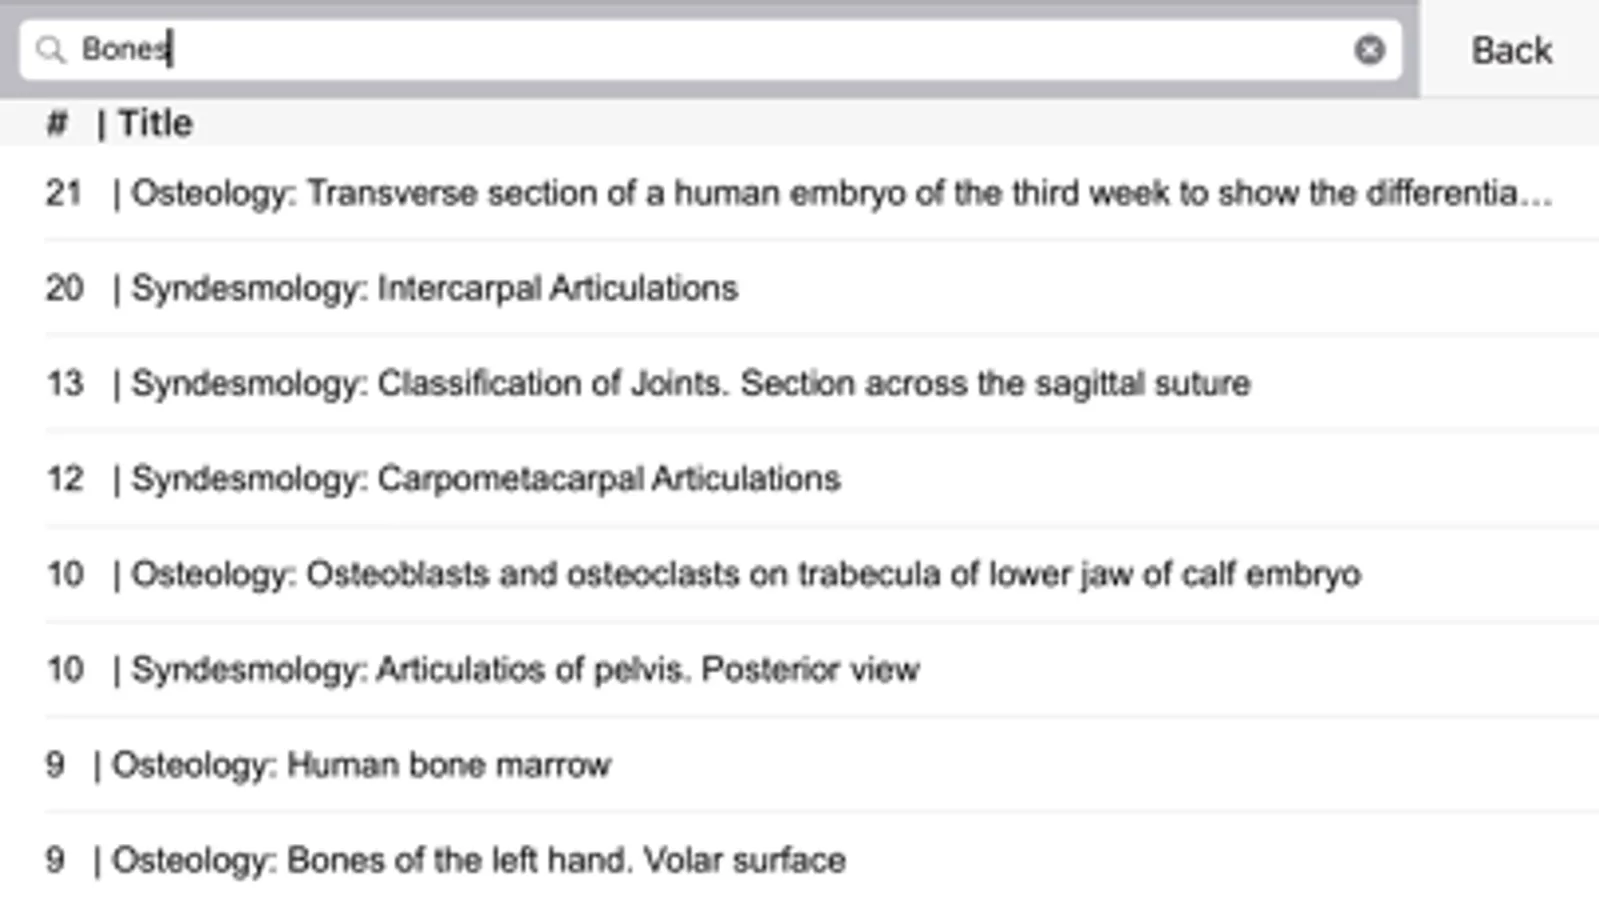Screen dimensions: 1599x900
Task: Select Syndesmology: Intercarpal Articulations entry
Action: click(x=435, y=288)
